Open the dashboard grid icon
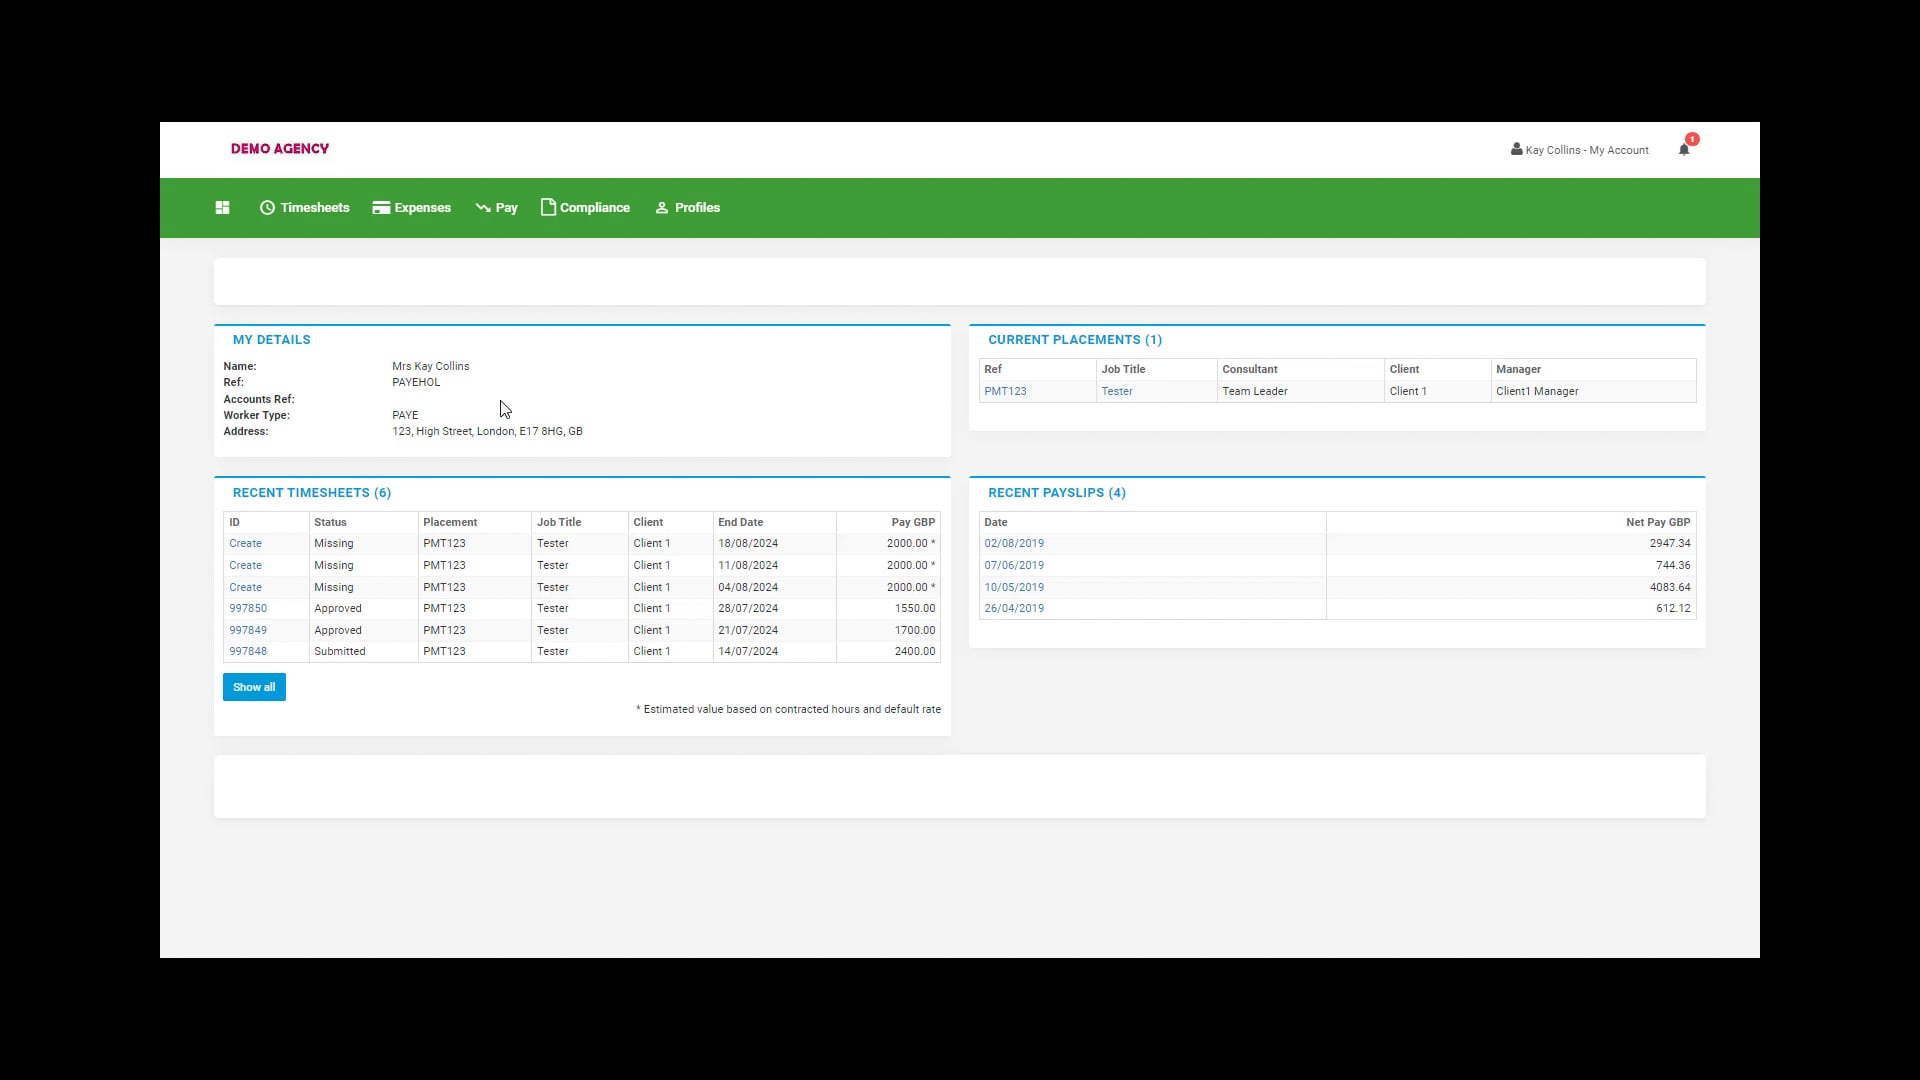Viewport: 1920px width, 1080px height. pyautogui.click(x=222, y=207)
